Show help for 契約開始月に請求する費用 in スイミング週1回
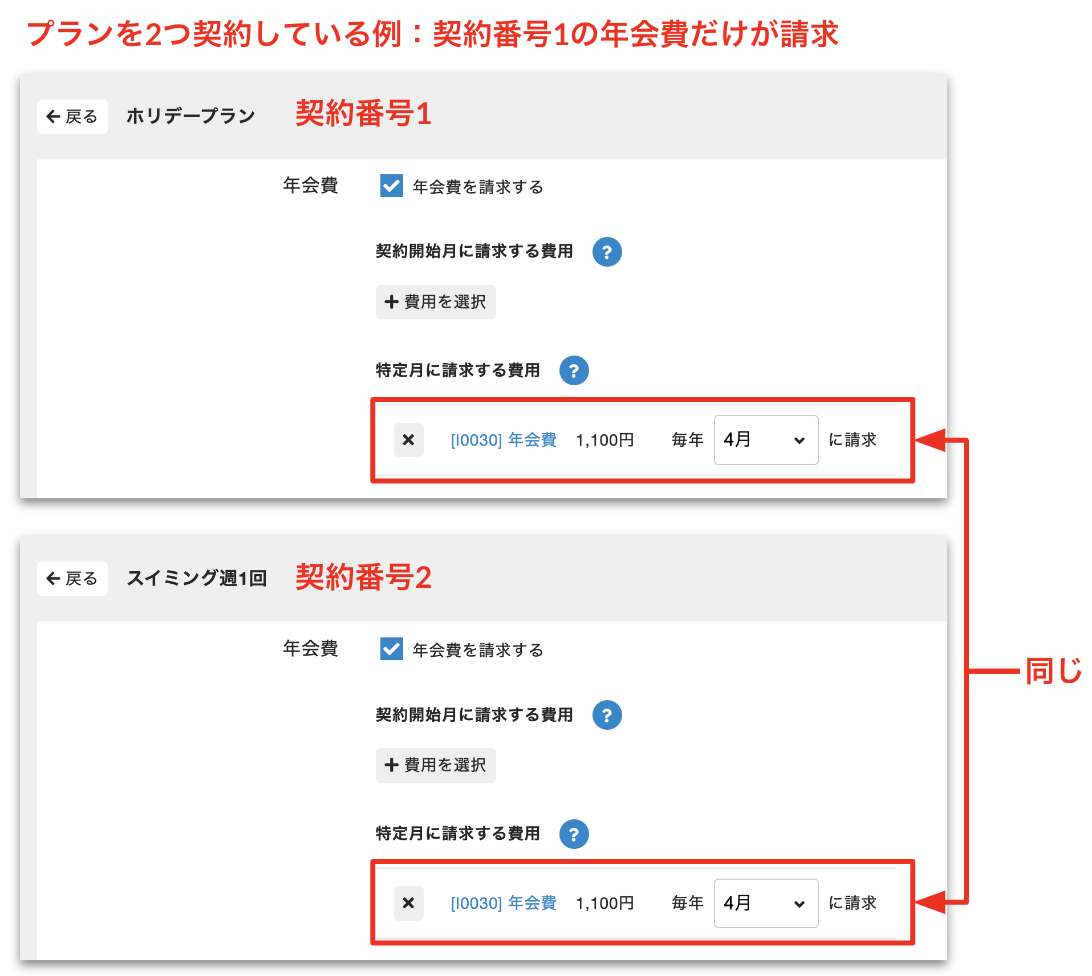The width and height of the screenshot is (1092, 976). [x=607, y=715]
